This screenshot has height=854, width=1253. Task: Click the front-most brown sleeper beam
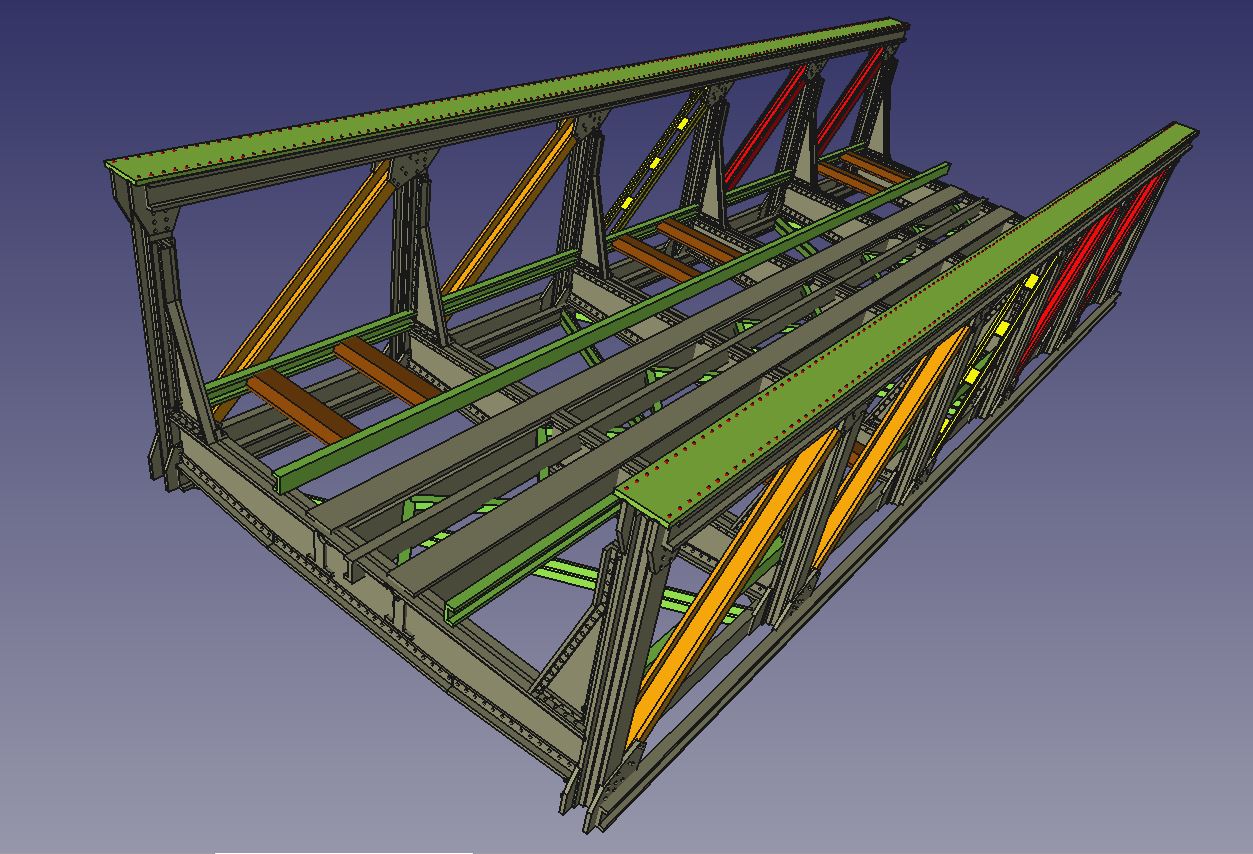[300, 405]
